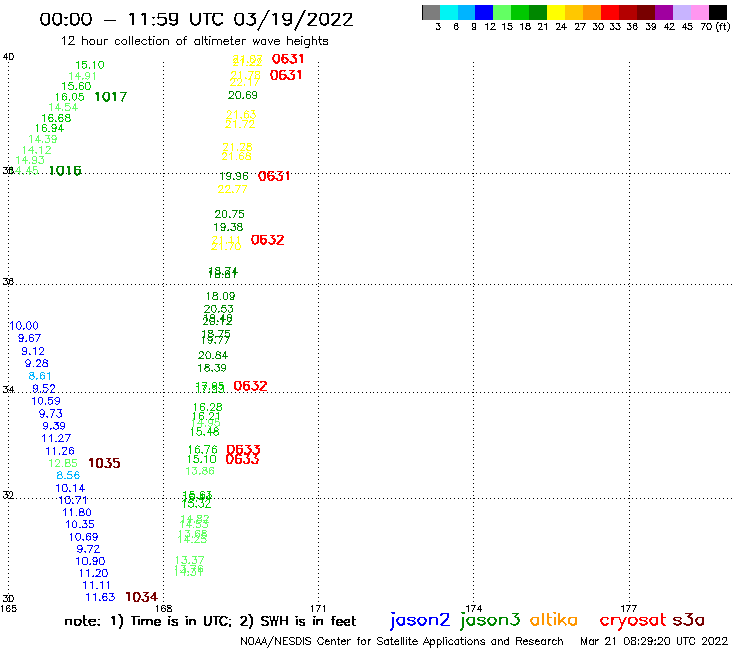Screen dimensions: 740x650
Task: Click the blue value '10.00'
Action: (24, 326)
